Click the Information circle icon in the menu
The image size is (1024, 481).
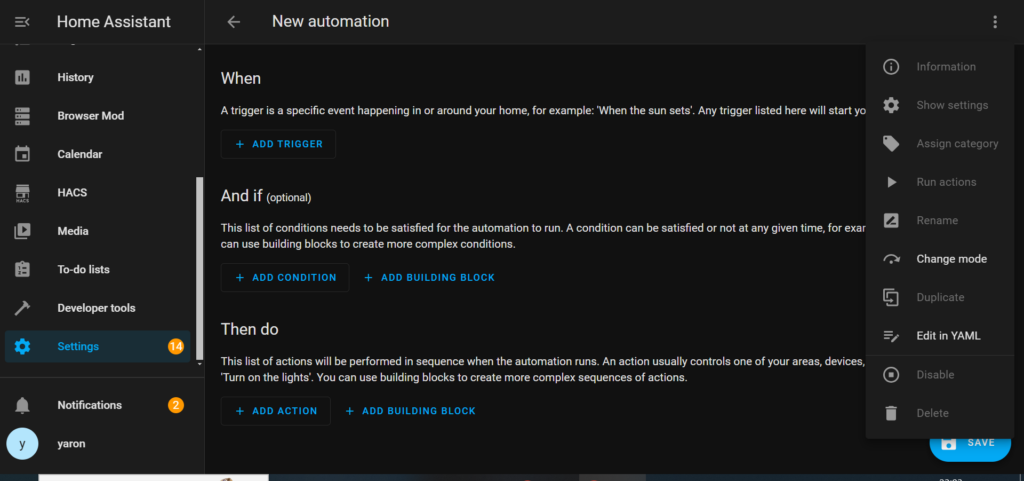coord(891,67)
